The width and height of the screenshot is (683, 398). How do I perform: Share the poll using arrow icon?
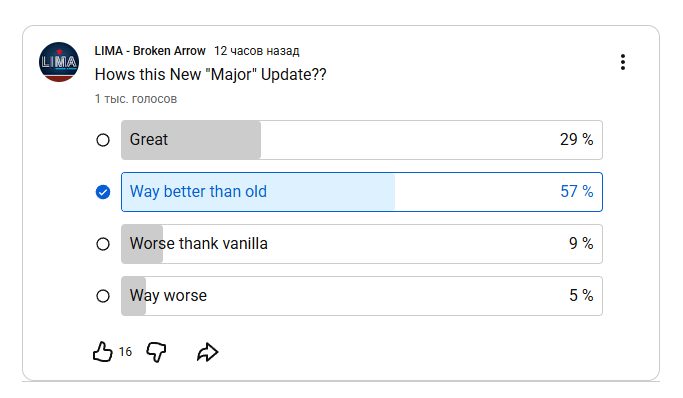point(208,352)
